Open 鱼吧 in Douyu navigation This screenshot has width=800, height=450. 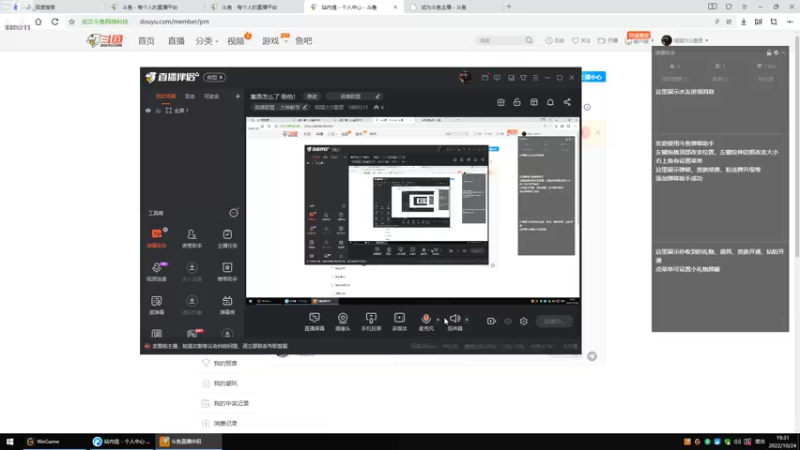pyautogui.click(x=304, y=41)
